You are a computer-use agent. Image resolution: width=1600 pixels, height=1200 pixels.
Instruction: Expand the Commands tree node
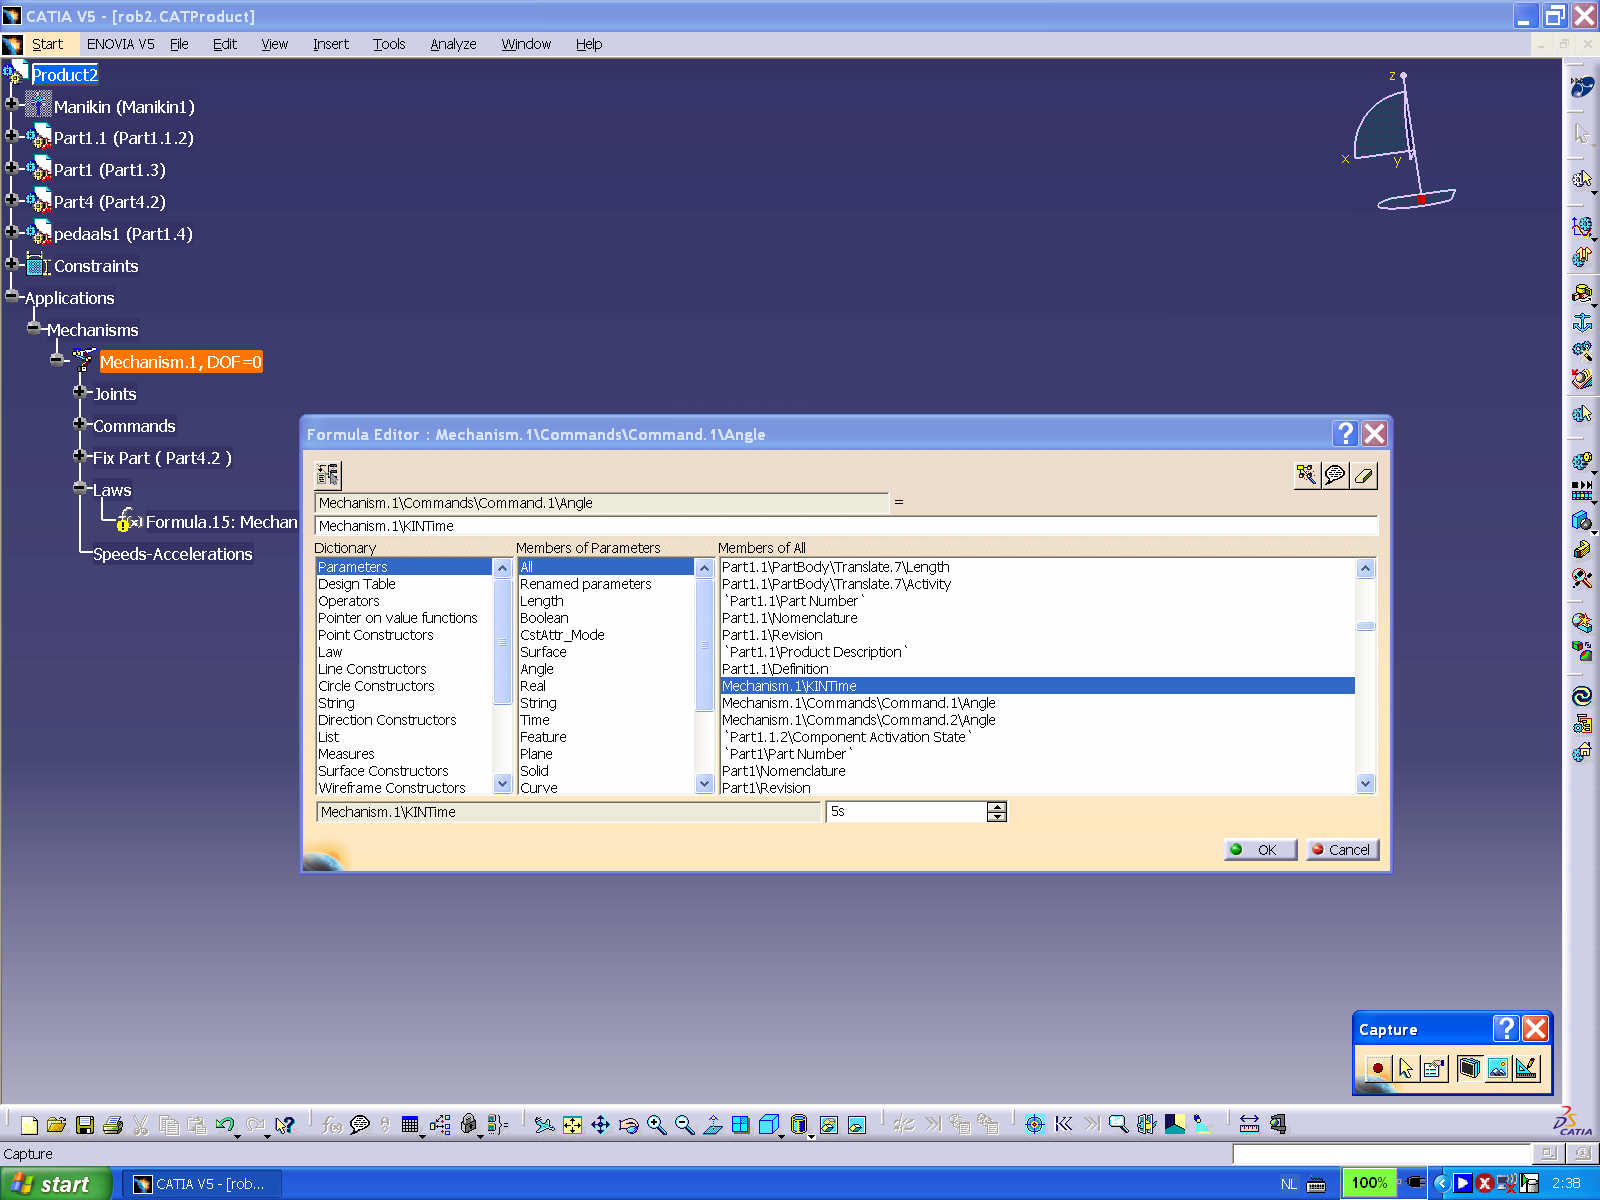pyautogui.click(x=80, y=423)
